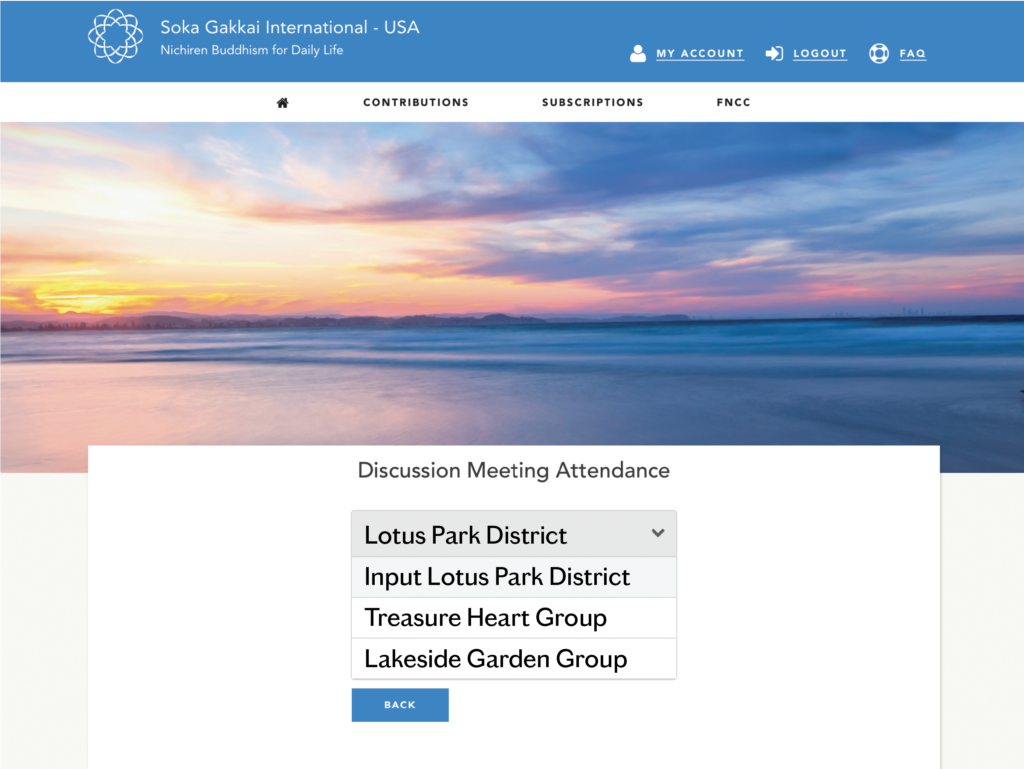Pick the Lakeside Garden Group option
Viewport: 1024px width, 769px height.
[x=496, y=659]
